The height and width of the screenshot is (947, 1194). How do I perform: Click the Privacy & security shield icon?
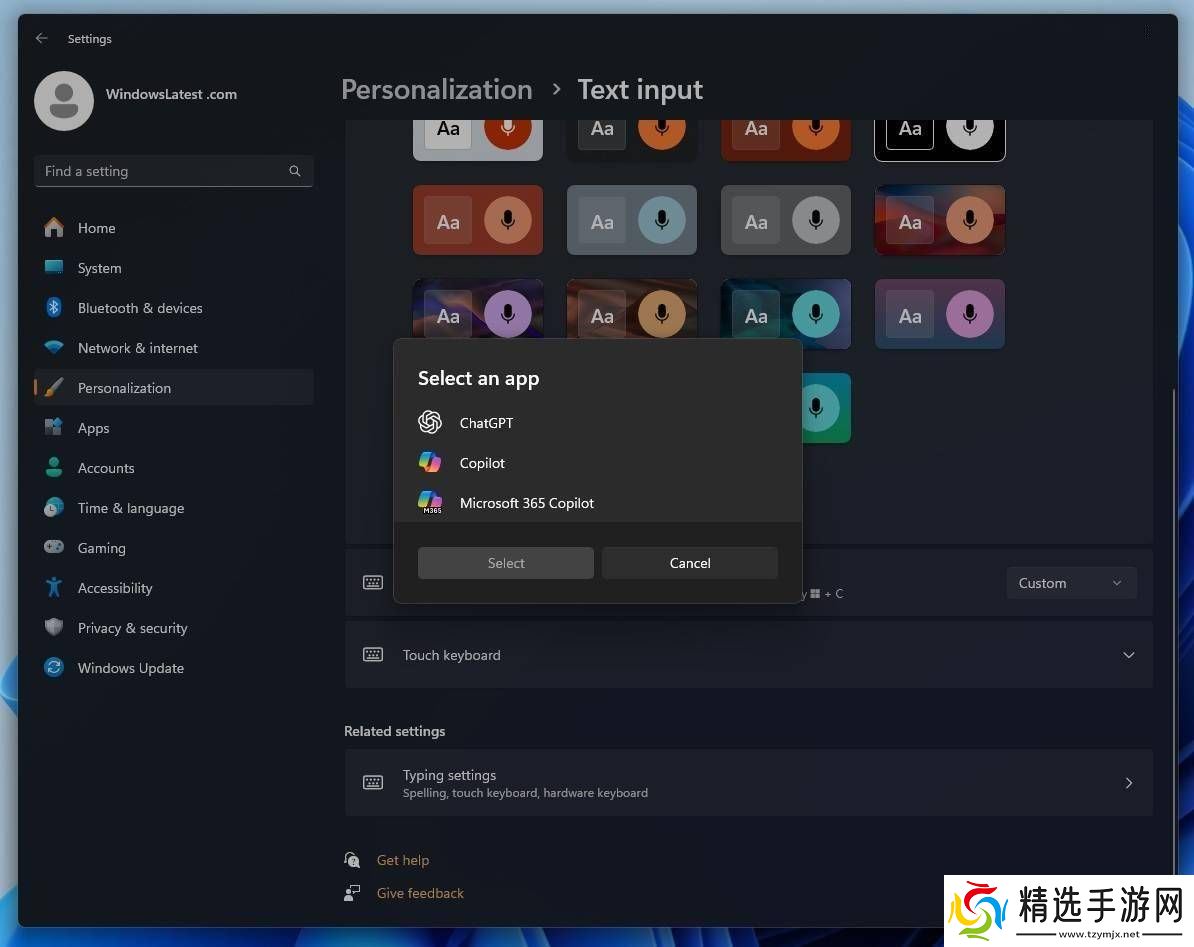pyautogui.click(x=54, y=628)
